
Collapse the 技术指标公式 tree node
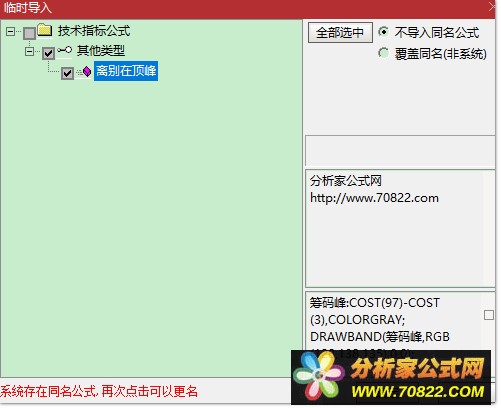[11, 31]
